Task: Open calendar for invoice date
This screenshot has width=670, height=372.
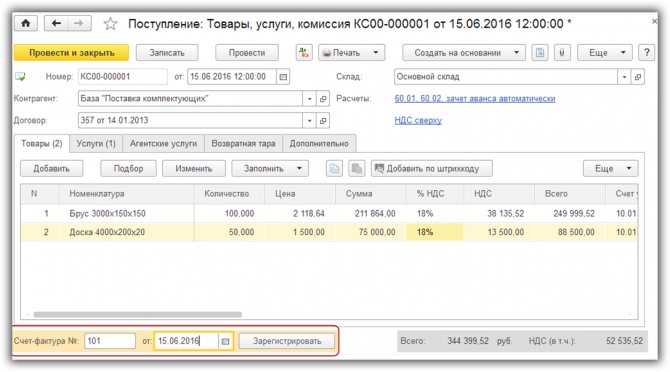Action: pyautogui.click(x=225, y=341)
